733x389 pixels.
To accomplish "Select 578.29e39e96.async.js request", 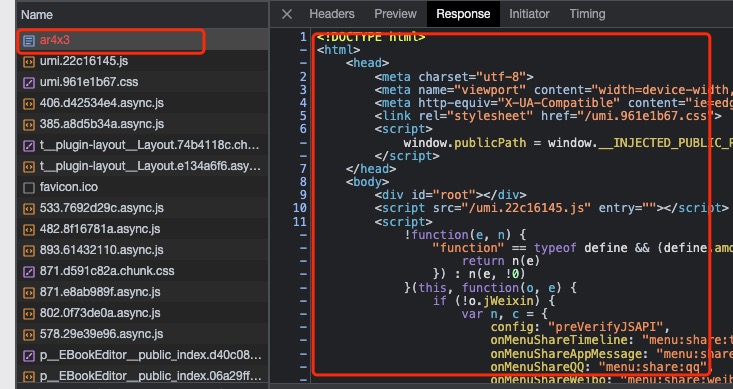I will (143, 335).
